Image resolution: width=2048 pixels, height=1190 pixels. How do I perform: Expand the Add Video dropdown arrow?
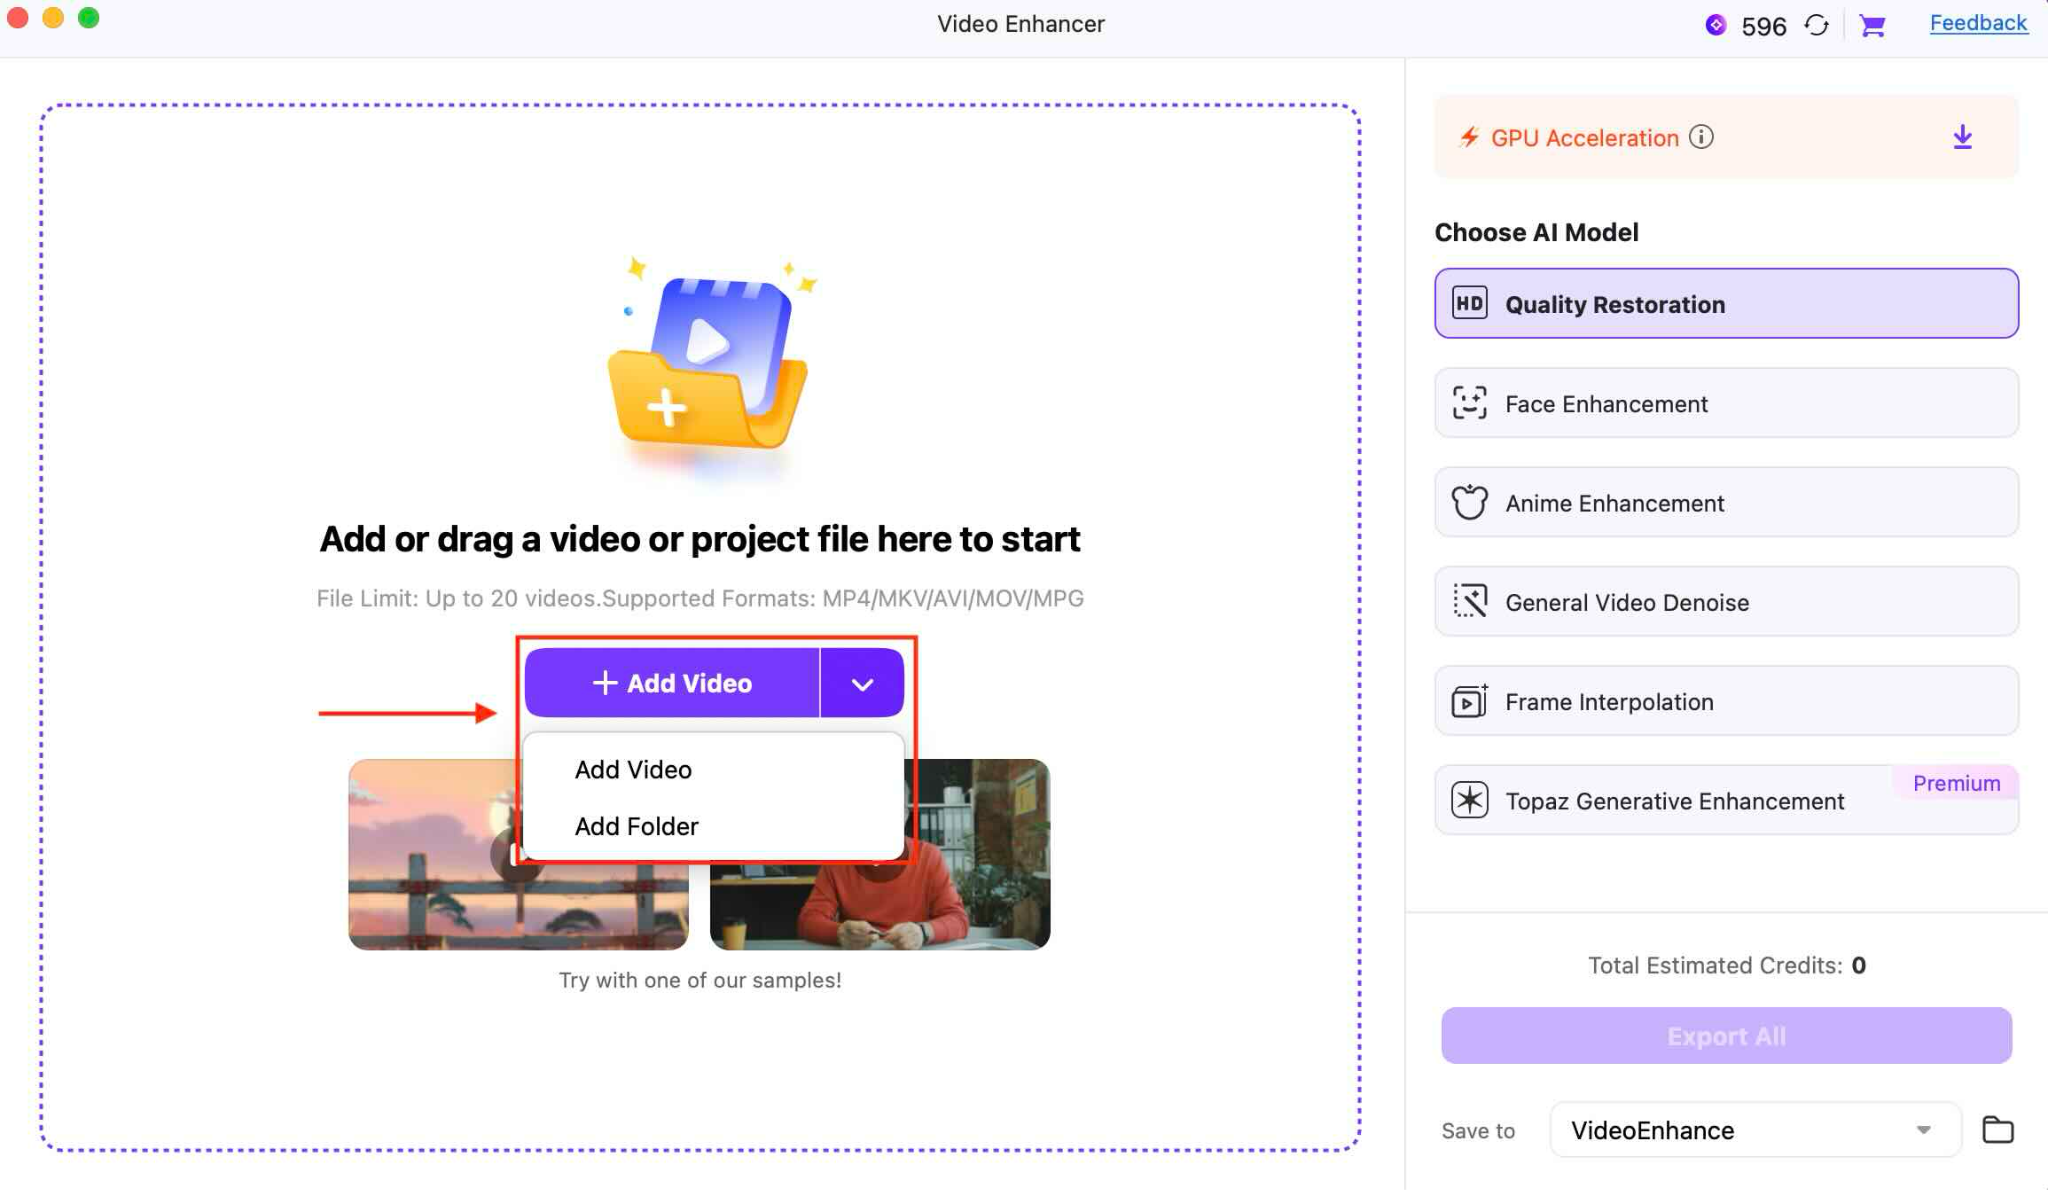861,682
